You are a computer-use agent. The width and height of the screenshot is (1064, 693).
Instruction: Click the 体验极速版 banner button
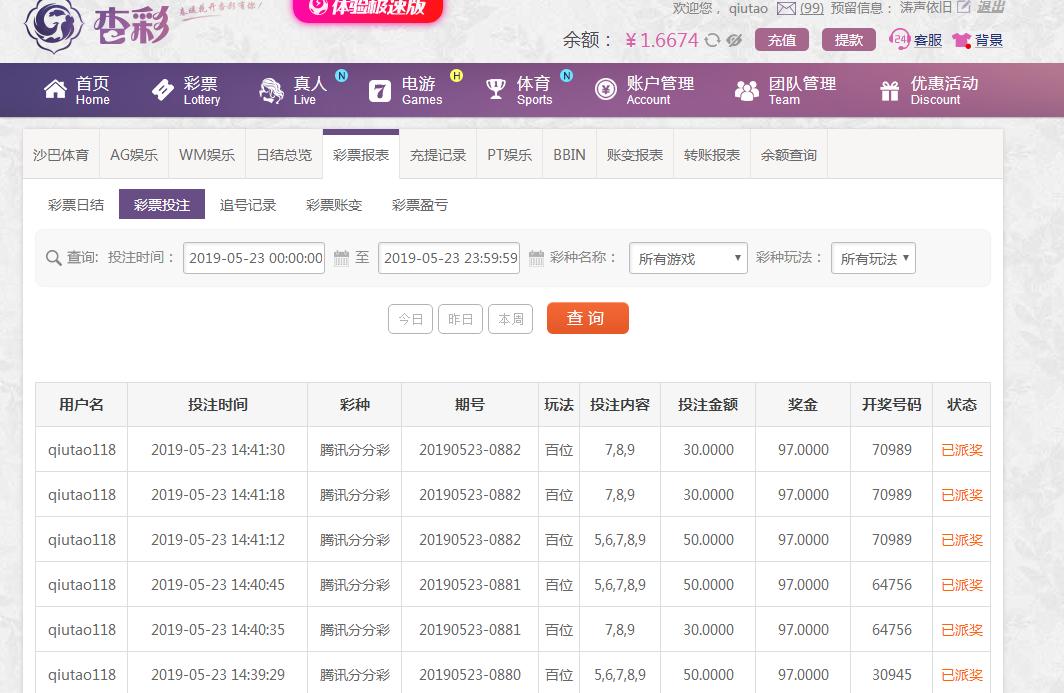[x=368, y=9]
